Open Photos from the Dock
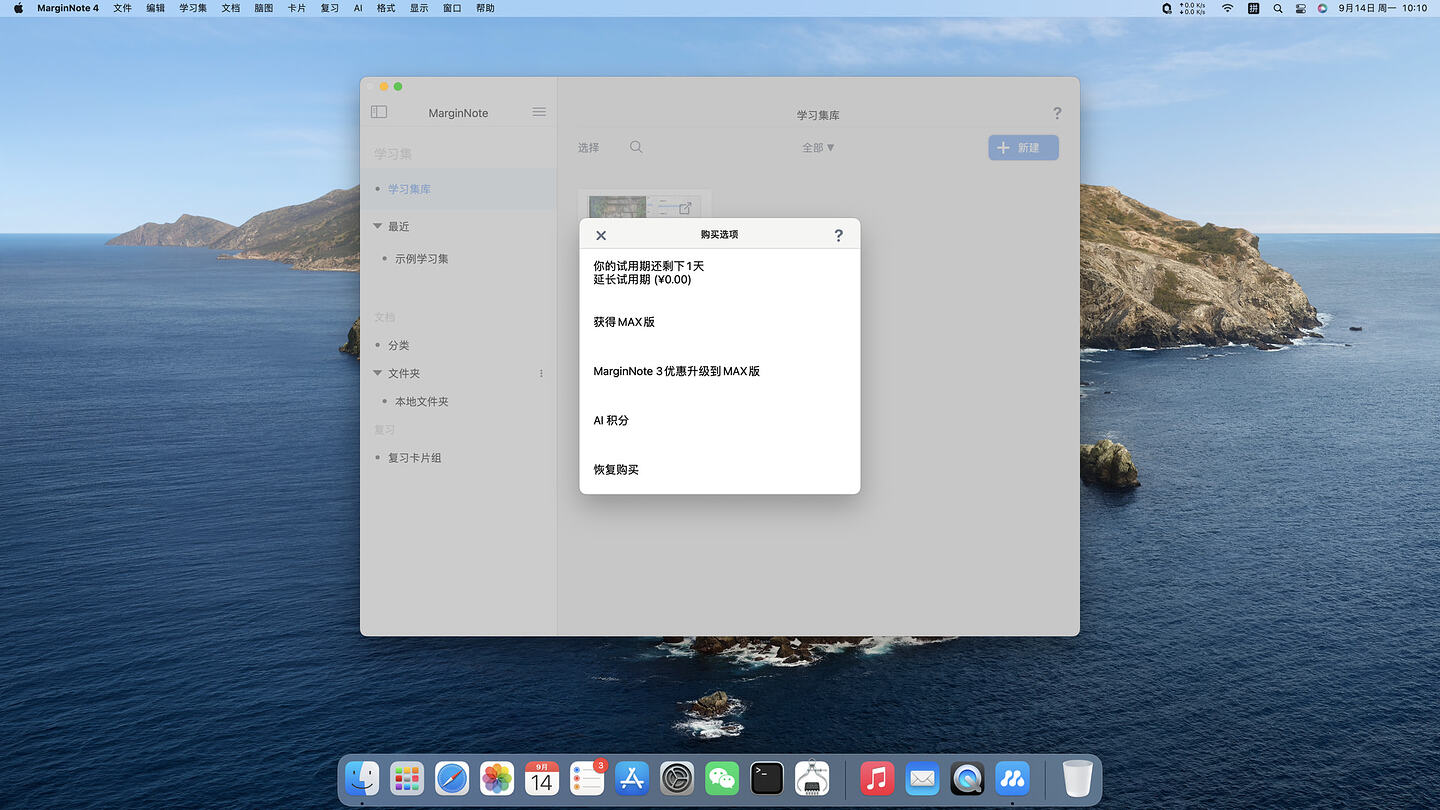This screenshot has height=810, width=1440. pyautogui.click(x=497, y=777)
